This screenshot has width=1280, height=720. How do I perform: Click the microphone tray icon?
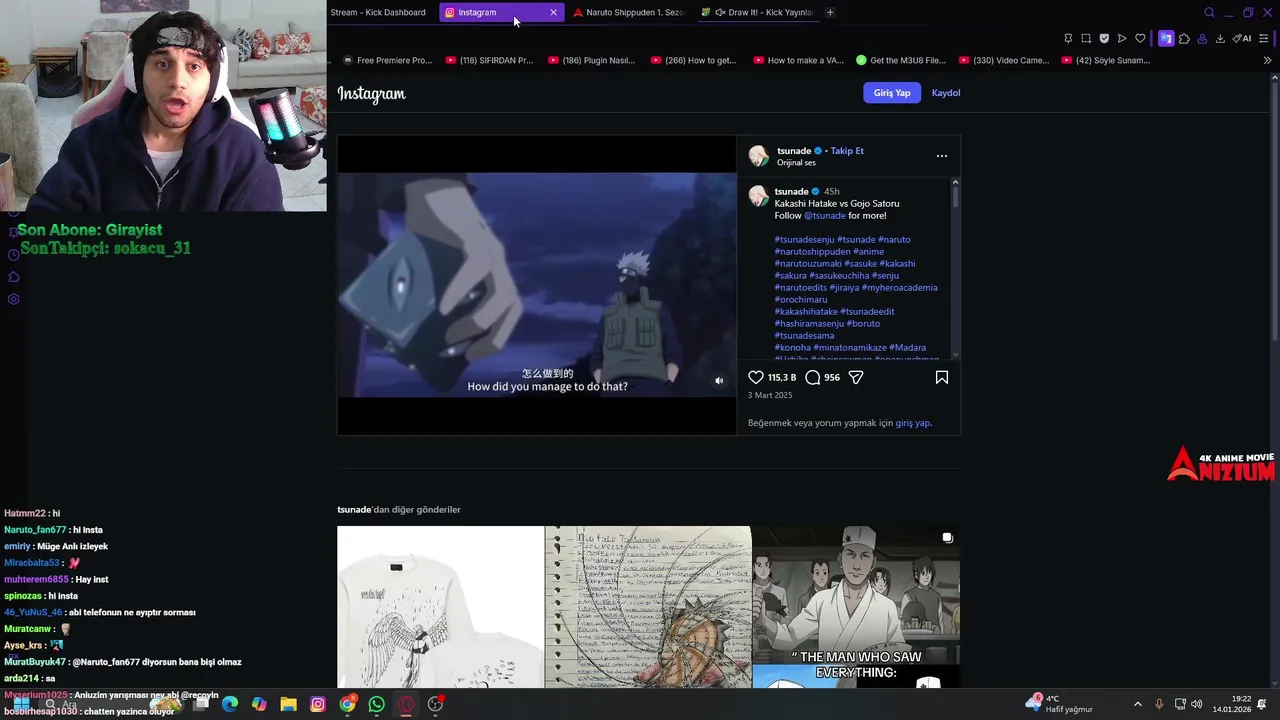point(1159,704)
